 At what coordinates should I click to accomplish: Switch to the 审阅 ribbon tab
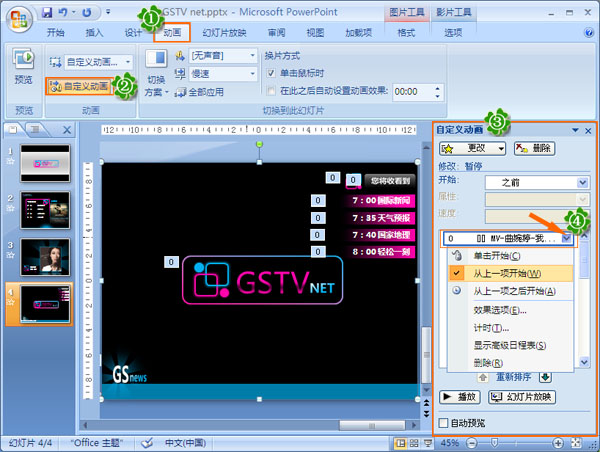(276, 33)
